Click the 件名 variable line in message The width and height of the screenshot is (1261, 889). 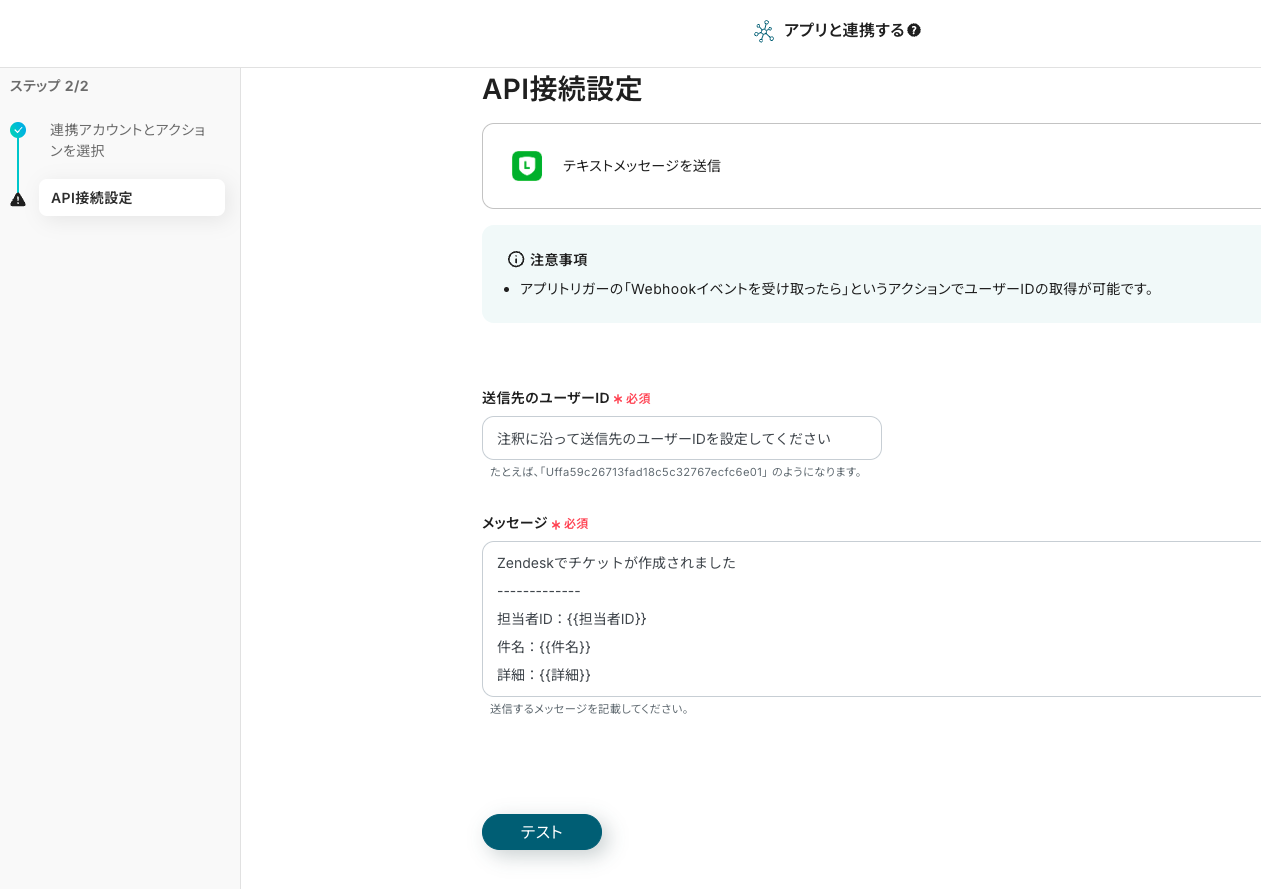pyautogui.click(x=544, y=647)
